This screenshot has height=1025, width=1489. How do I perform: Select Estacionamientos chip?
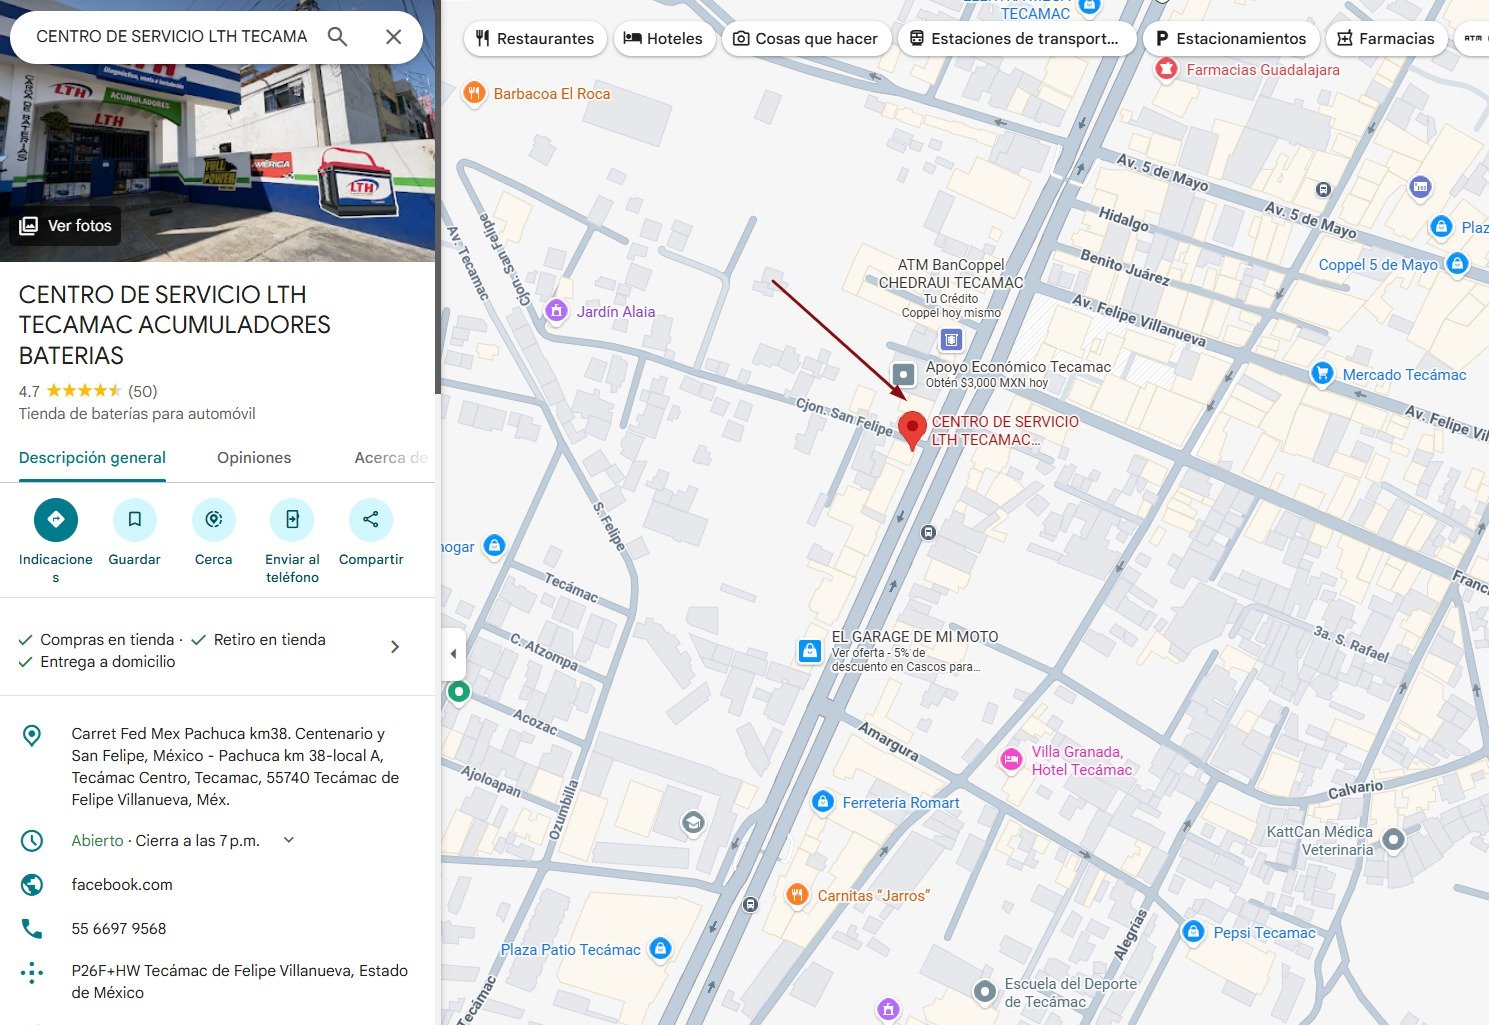[1231, 38]
